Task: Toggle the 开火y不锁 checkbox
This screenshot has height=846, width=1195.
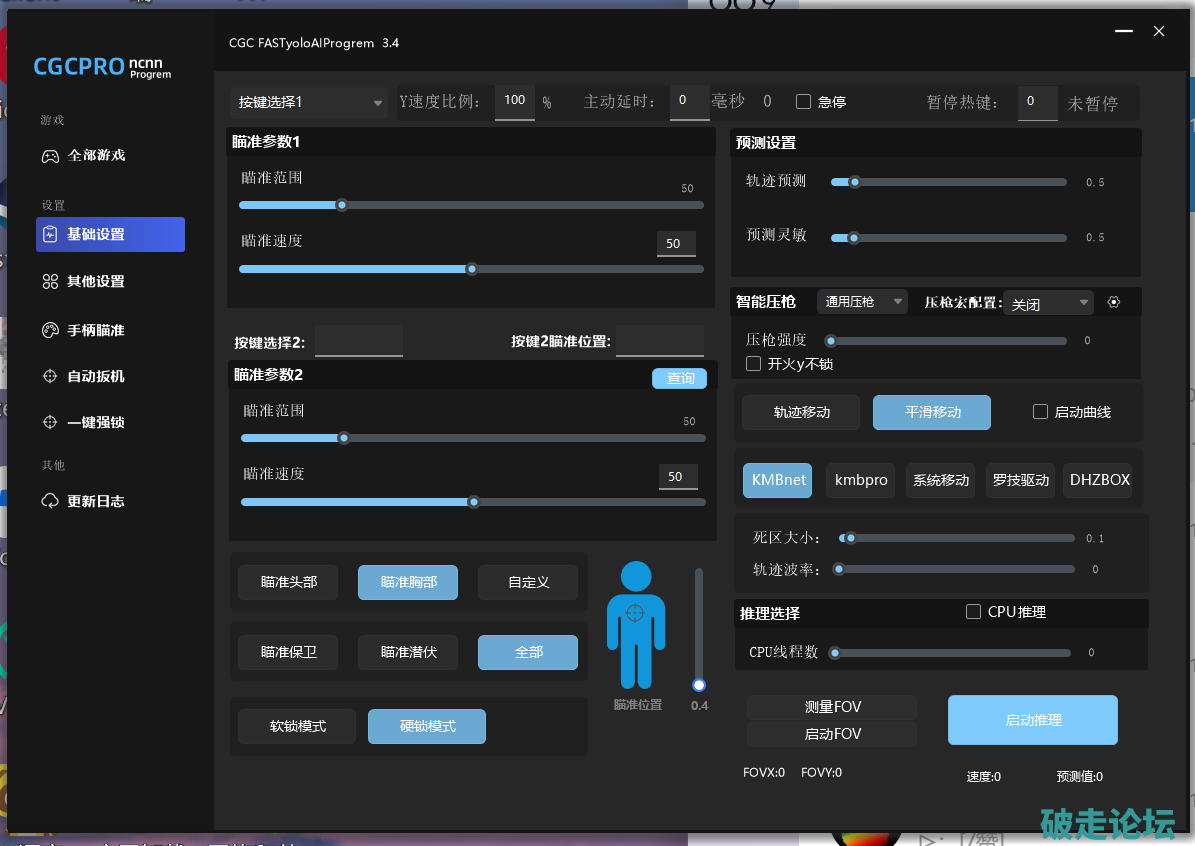Action: tap(754, 364)
